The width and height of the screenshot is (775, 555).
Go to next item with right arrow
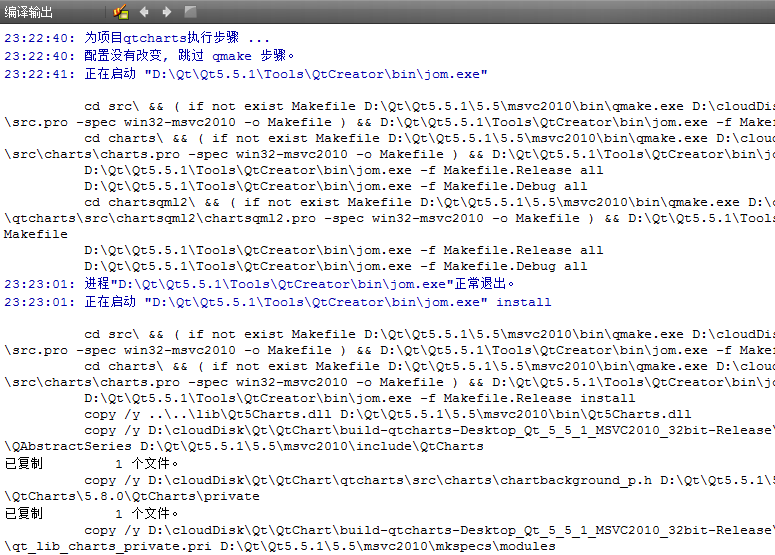[167, 11]
